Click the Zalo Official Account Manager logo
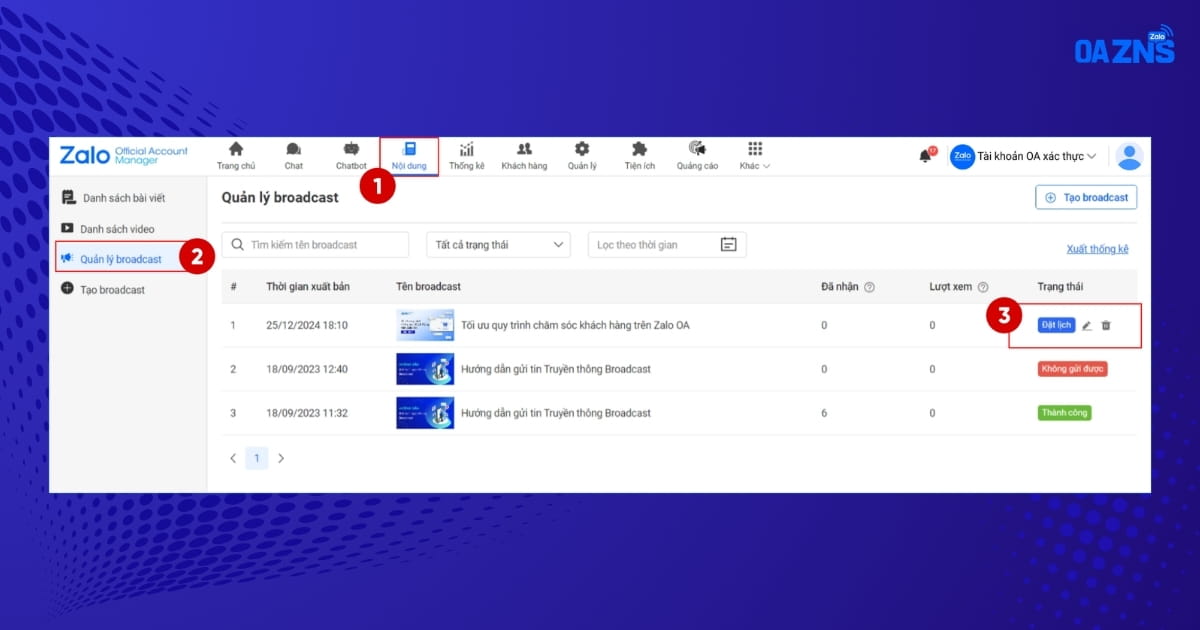The image size is (1200, 630). (x=123, y=156)
